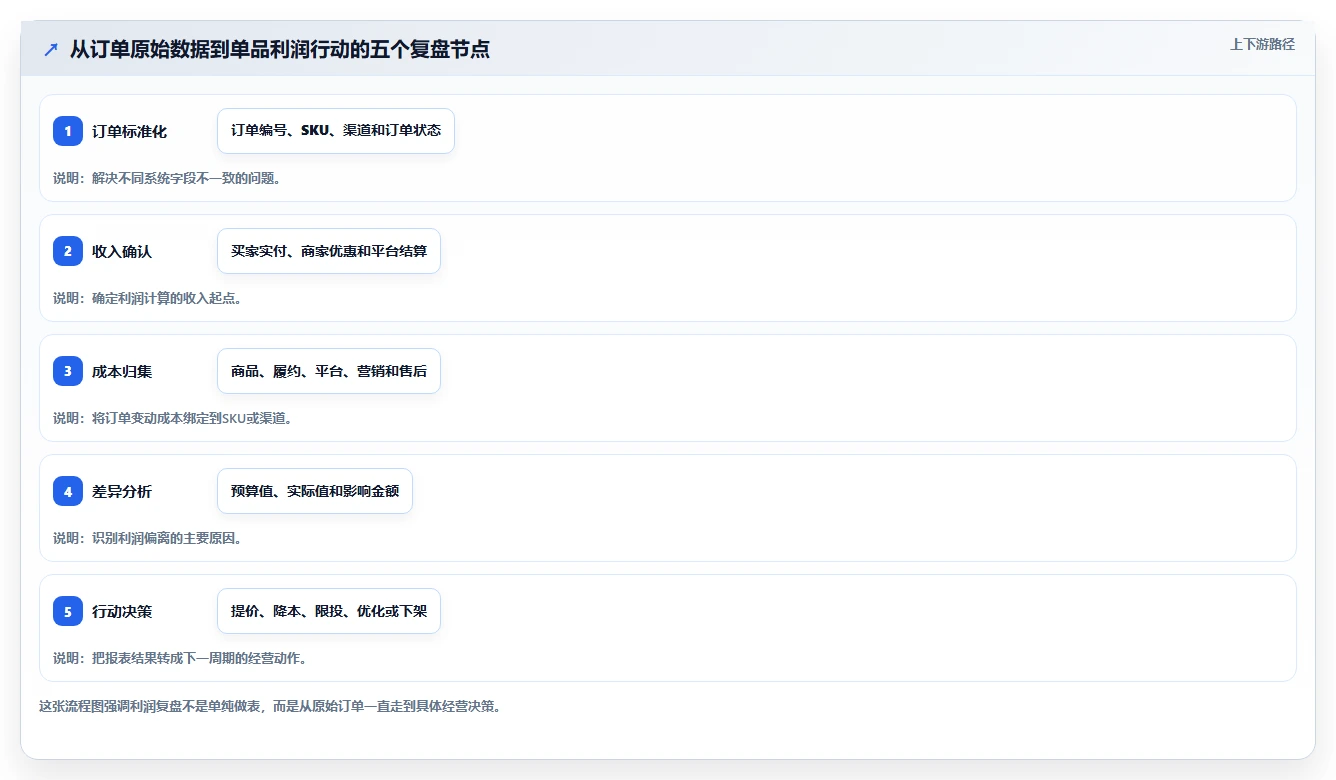Click the number 1 step badge
Image resolution: width=1336 pixels, height=780 pixels.
click(x=68, y=131)
